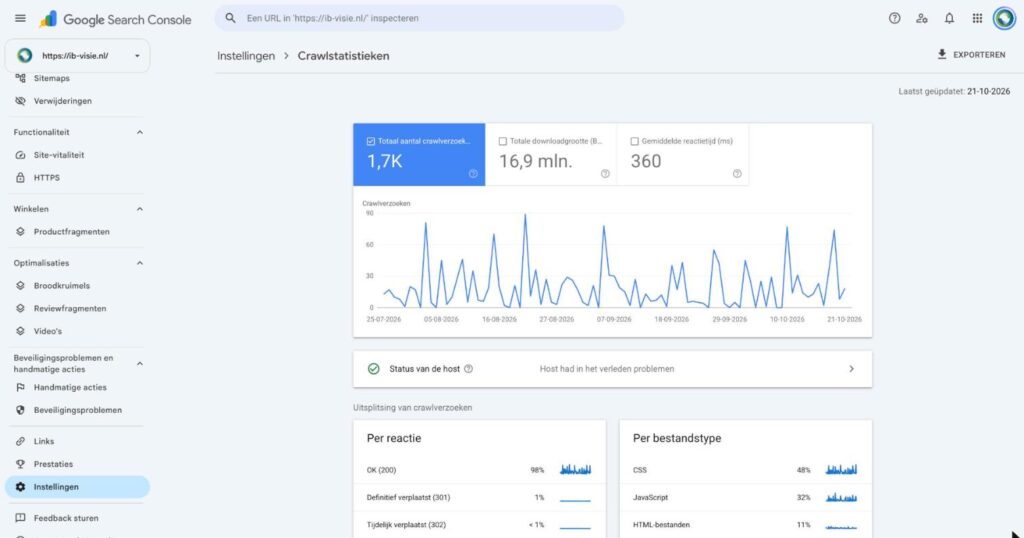Open Definitief verplaatst (301) row

pyautogui.click(x=479, y=498)
